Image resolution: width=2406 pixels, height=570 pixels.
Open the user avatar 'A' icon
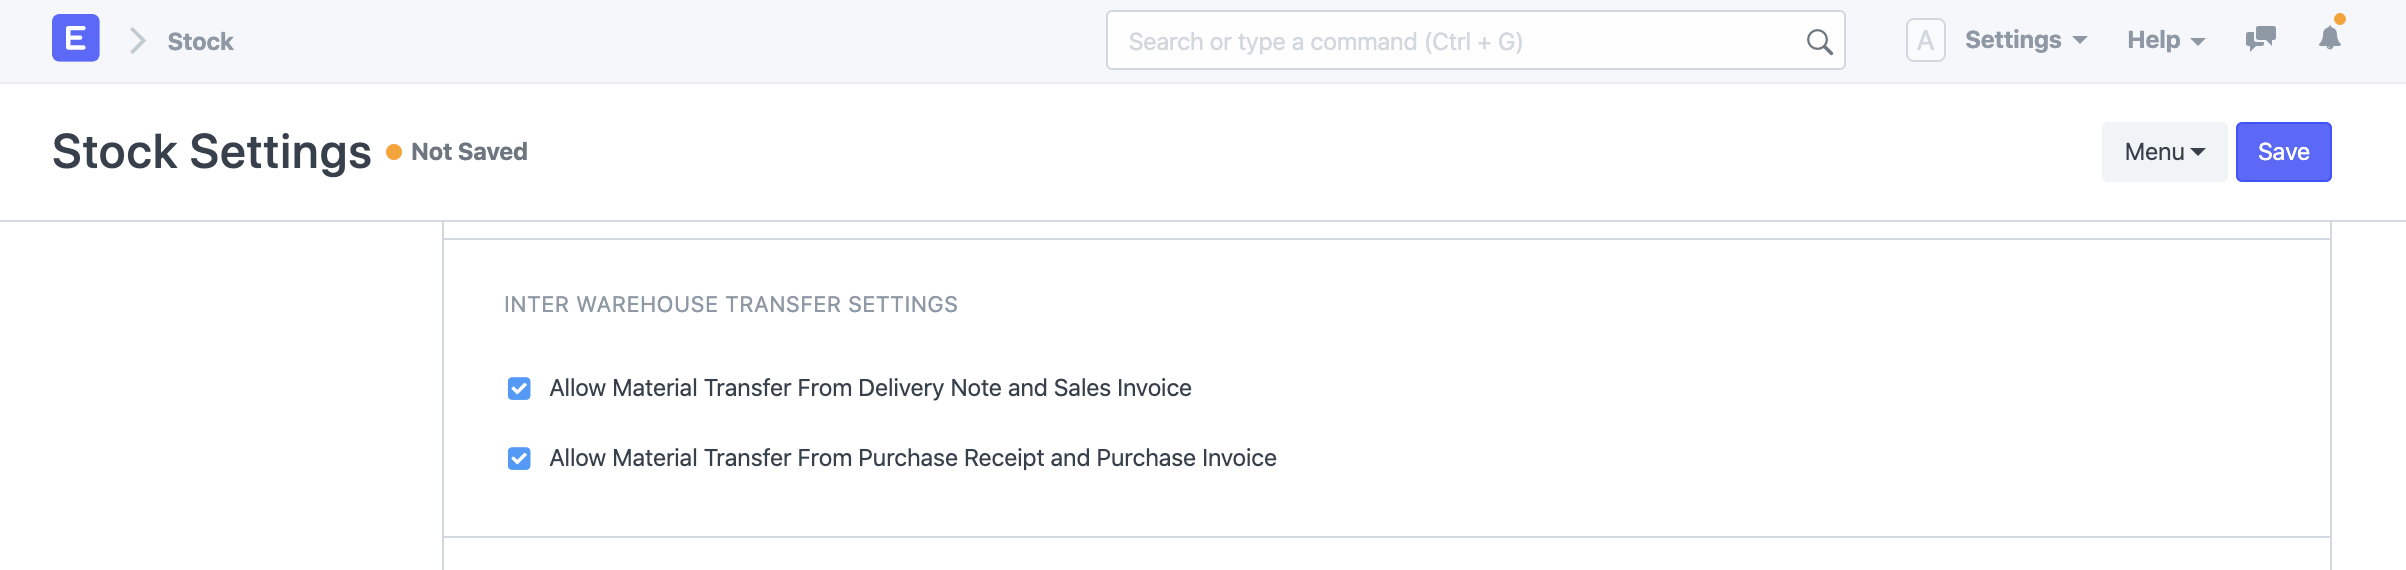click(x=1925, y=41)
